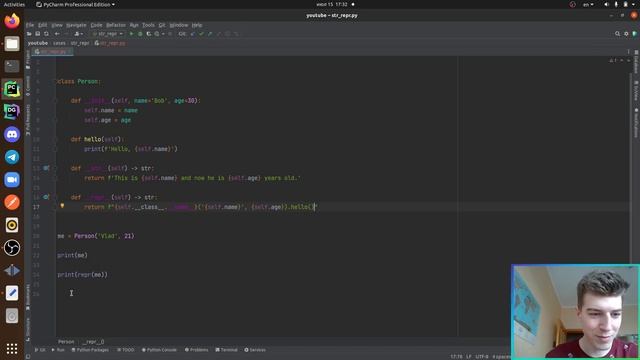Open the Tools menu

click(148, 25)
